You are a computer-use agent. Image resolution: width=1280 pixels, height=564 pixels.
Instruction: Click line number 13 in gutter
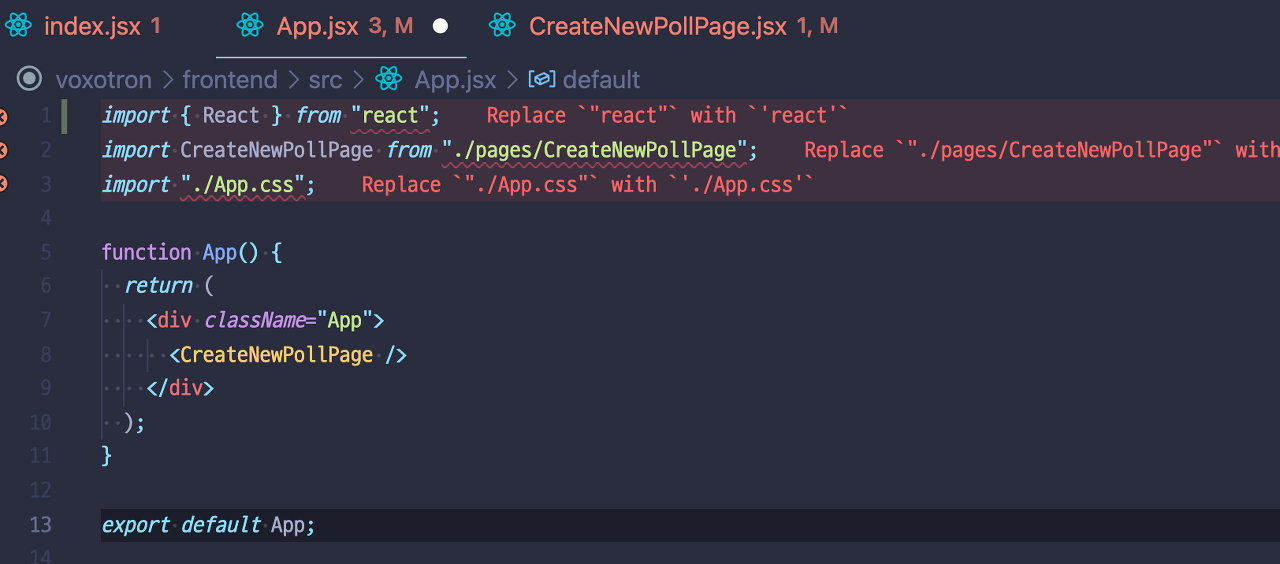(40, 525)
